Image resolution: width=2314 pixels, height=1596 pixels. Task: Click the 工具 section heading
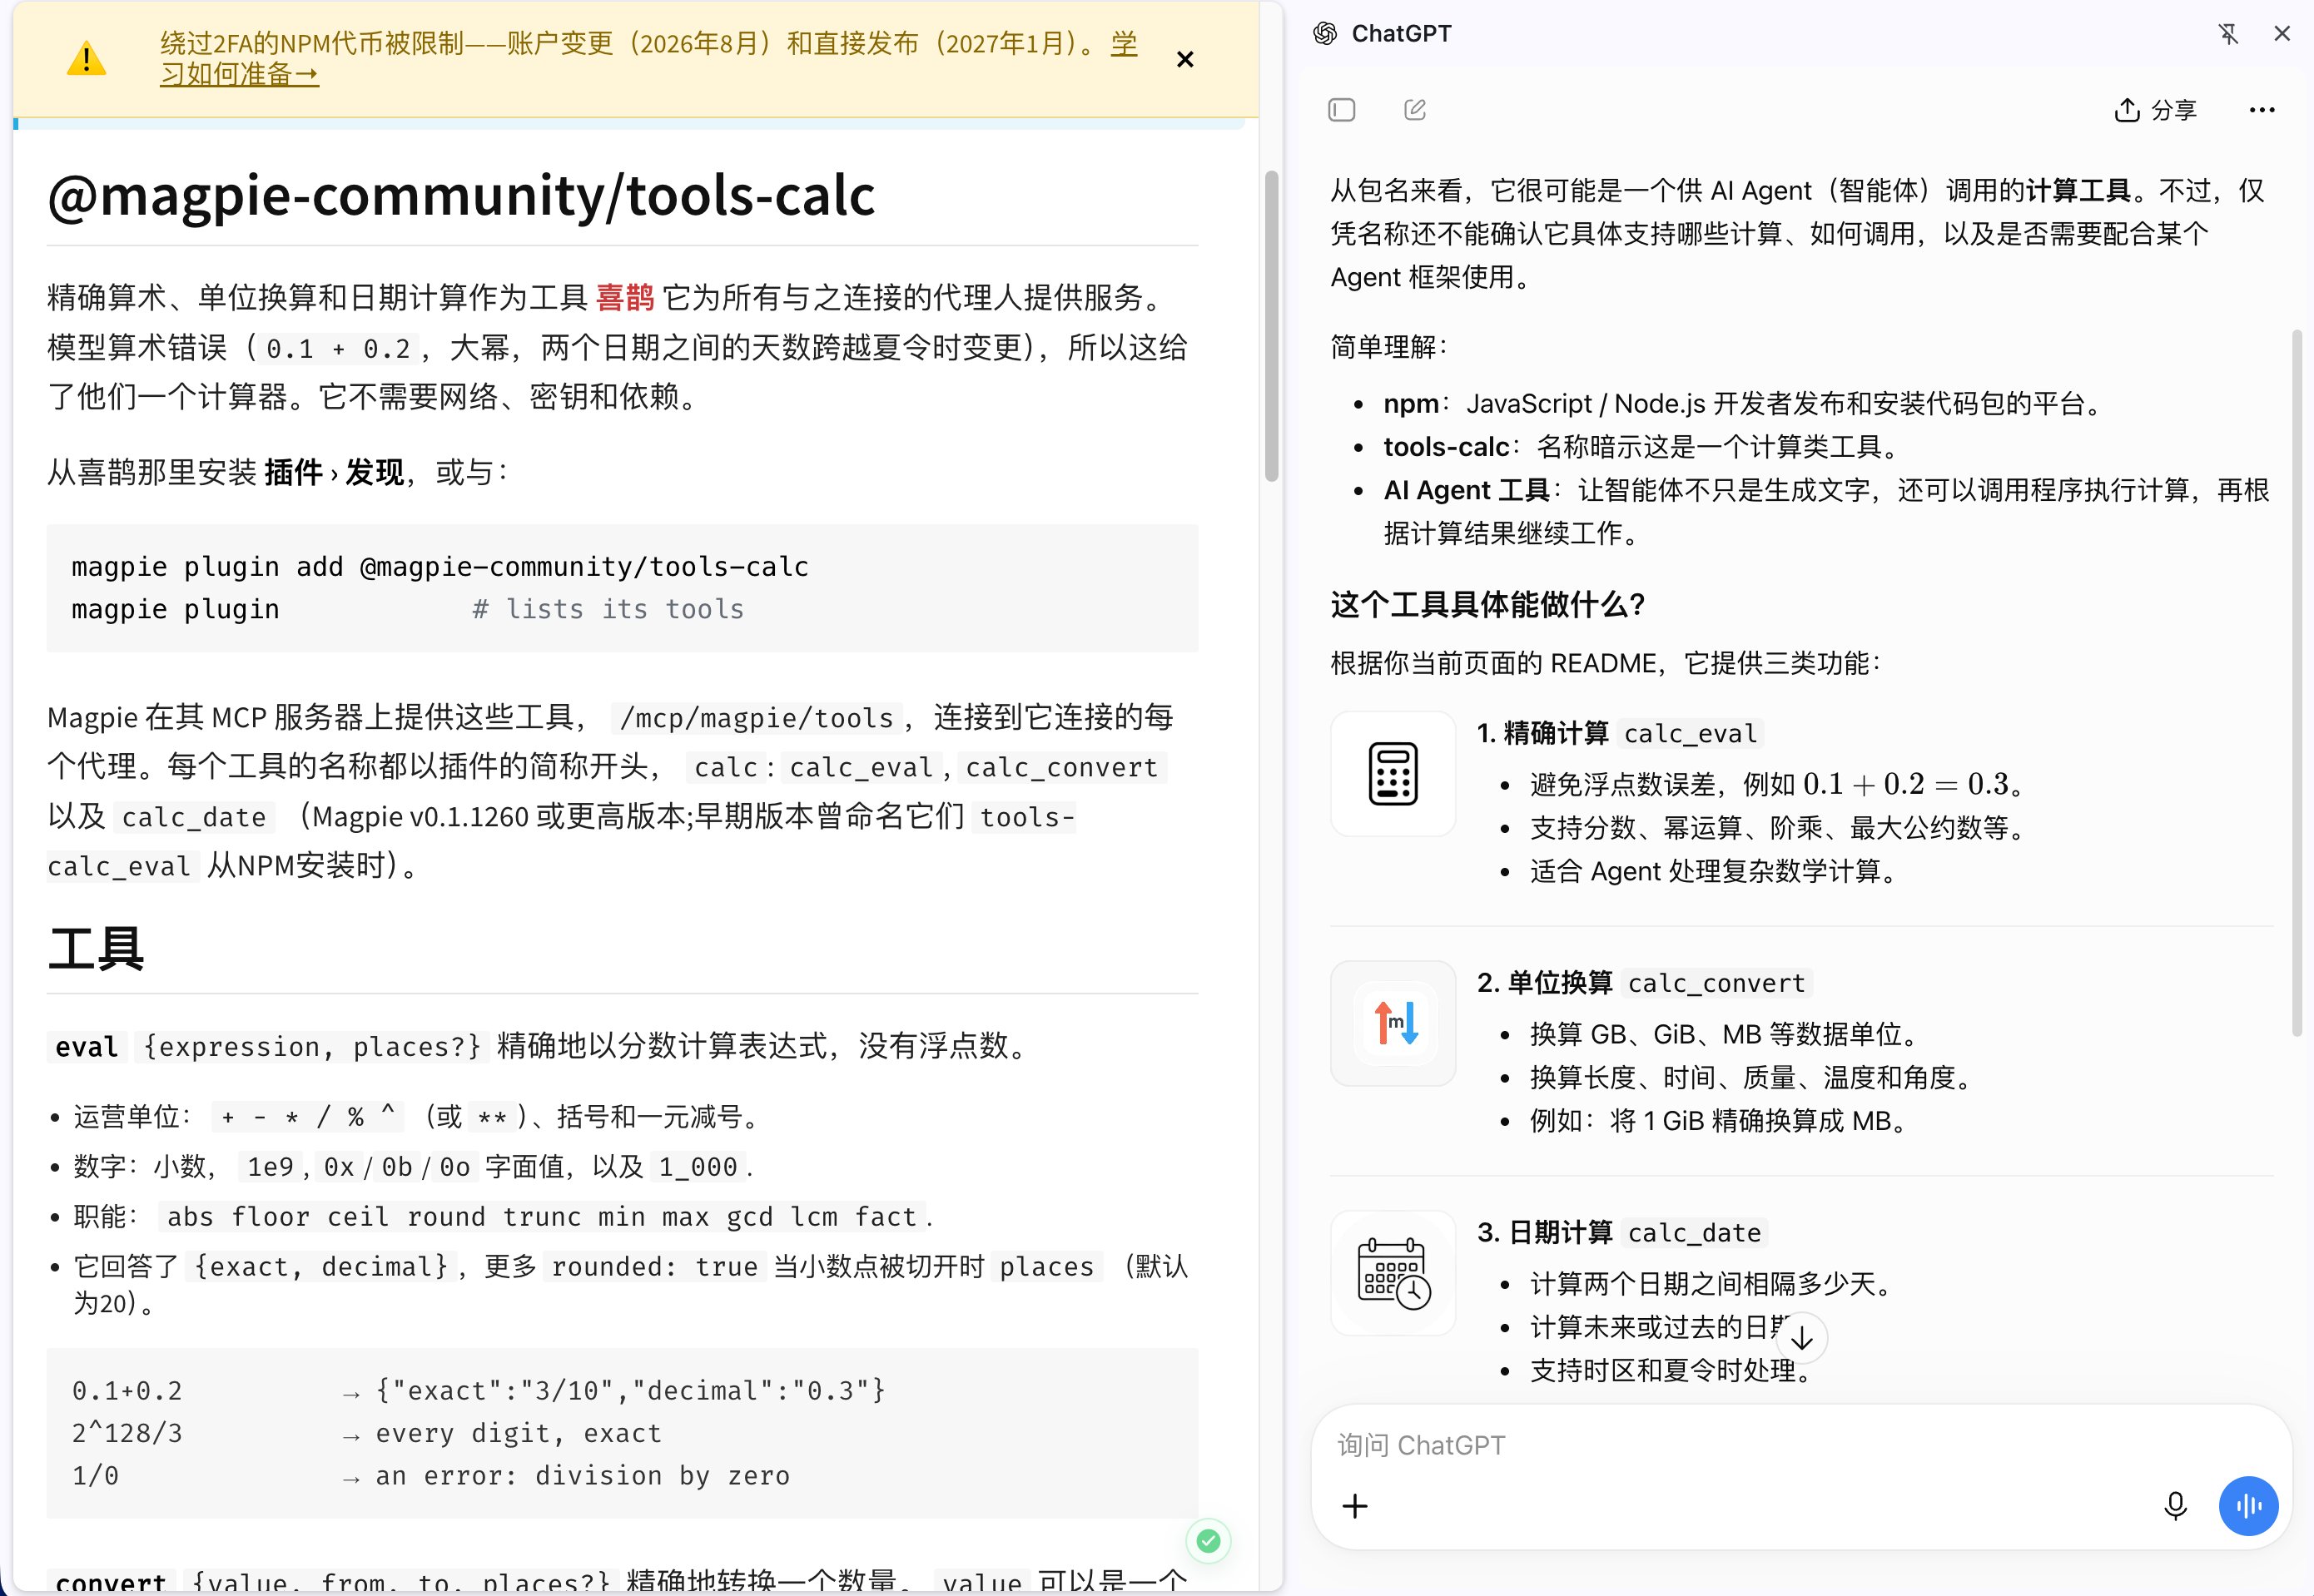click(x=96, y=948)
